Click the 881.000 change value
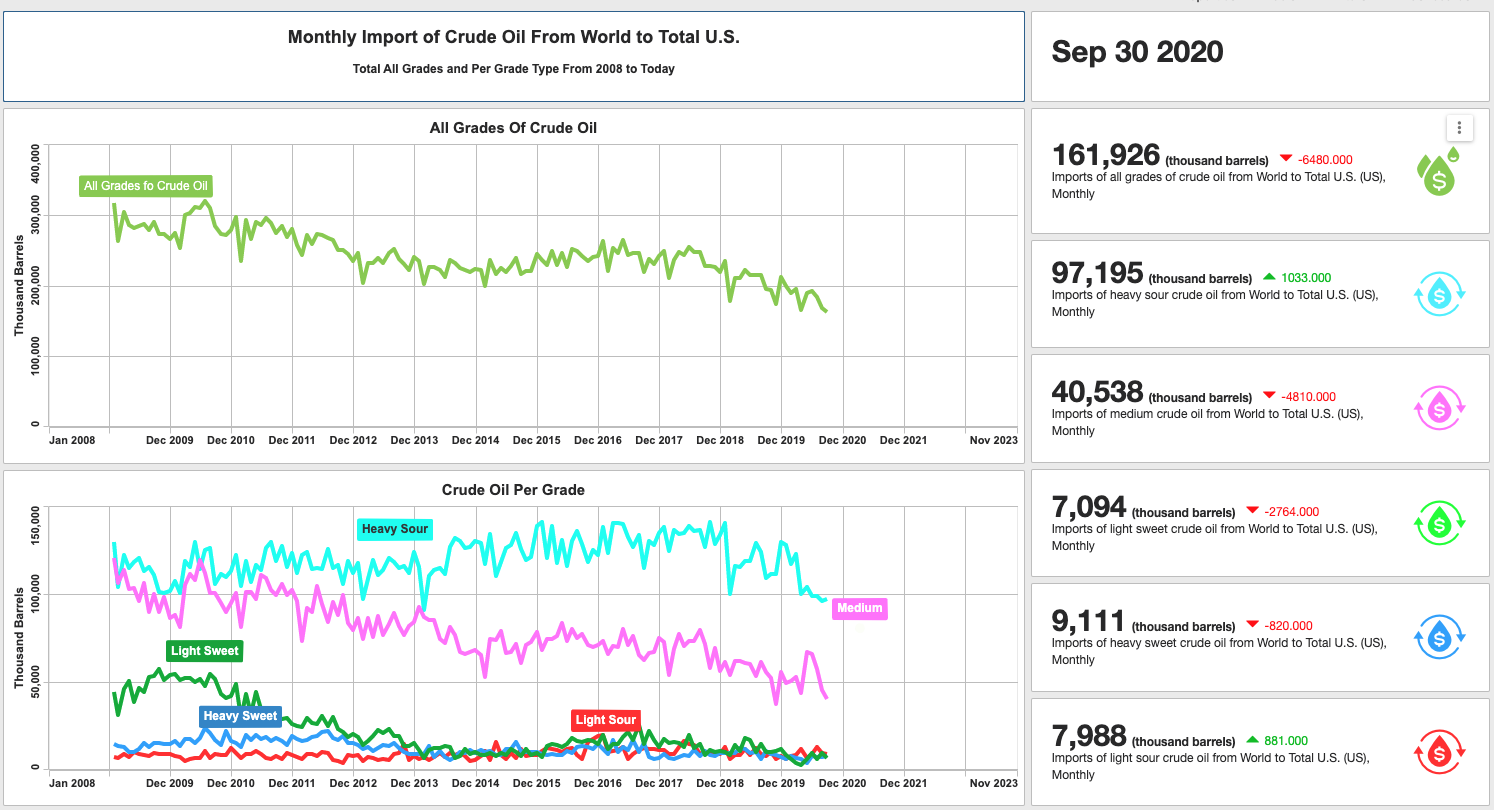1494x810 pixels. (x=1287, y=740)
